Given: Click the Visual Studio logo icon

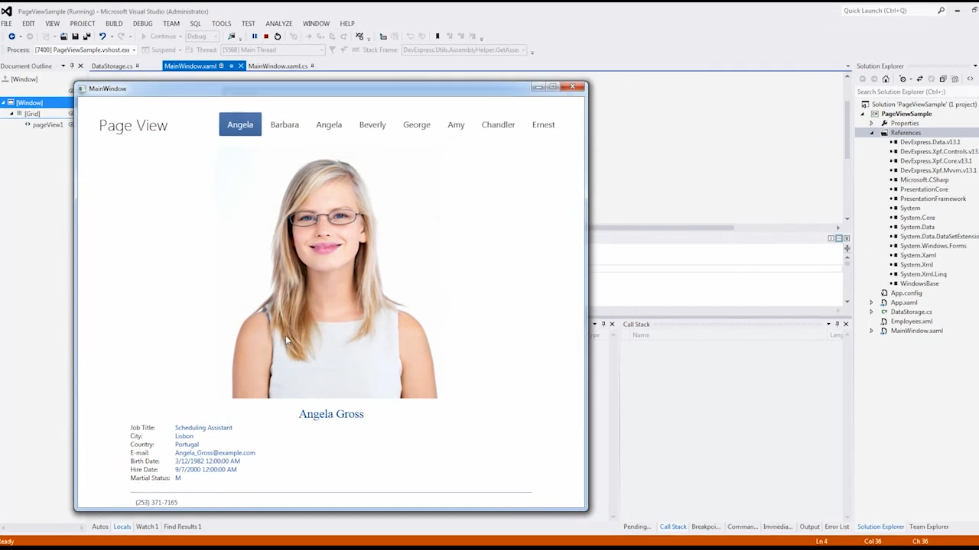Looking at the screenshot, I should (6, 11).
